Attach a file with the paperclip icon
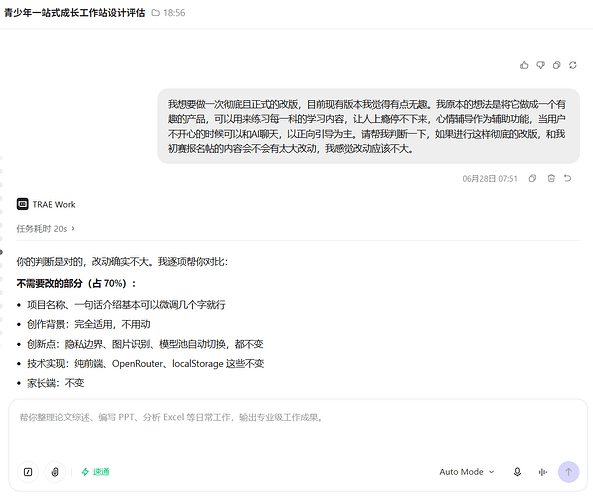Viewport: 593px width, 500px height. [55, 472]
